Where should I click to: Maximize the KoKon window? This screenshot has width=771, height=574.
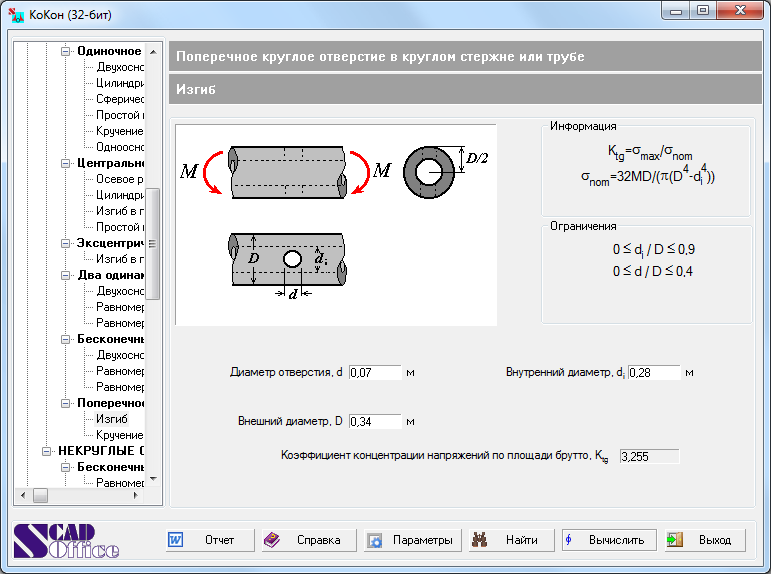click(x=703, y=11)
